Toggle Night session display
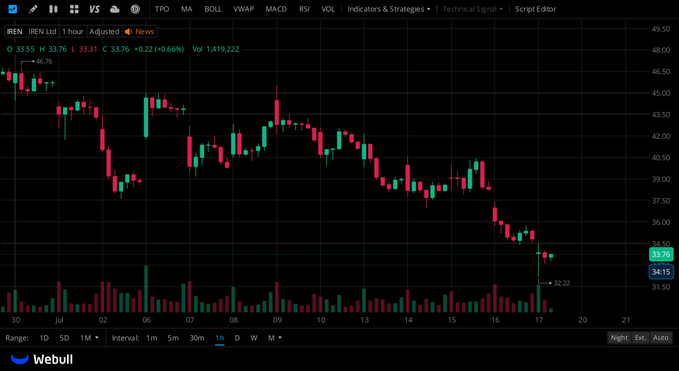Viewport: 679px width, 371px height. pyautogui.click(x=619, y=338)
